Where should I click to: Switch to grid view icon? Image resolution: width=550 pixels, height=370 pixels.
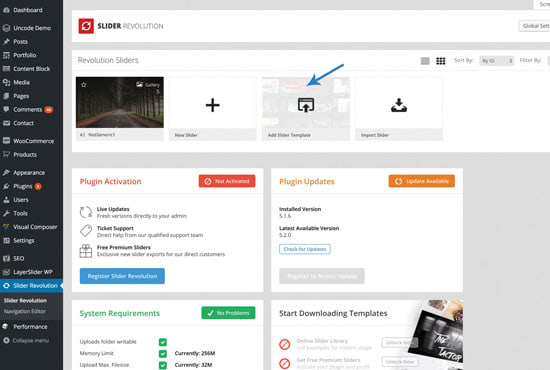441,61
